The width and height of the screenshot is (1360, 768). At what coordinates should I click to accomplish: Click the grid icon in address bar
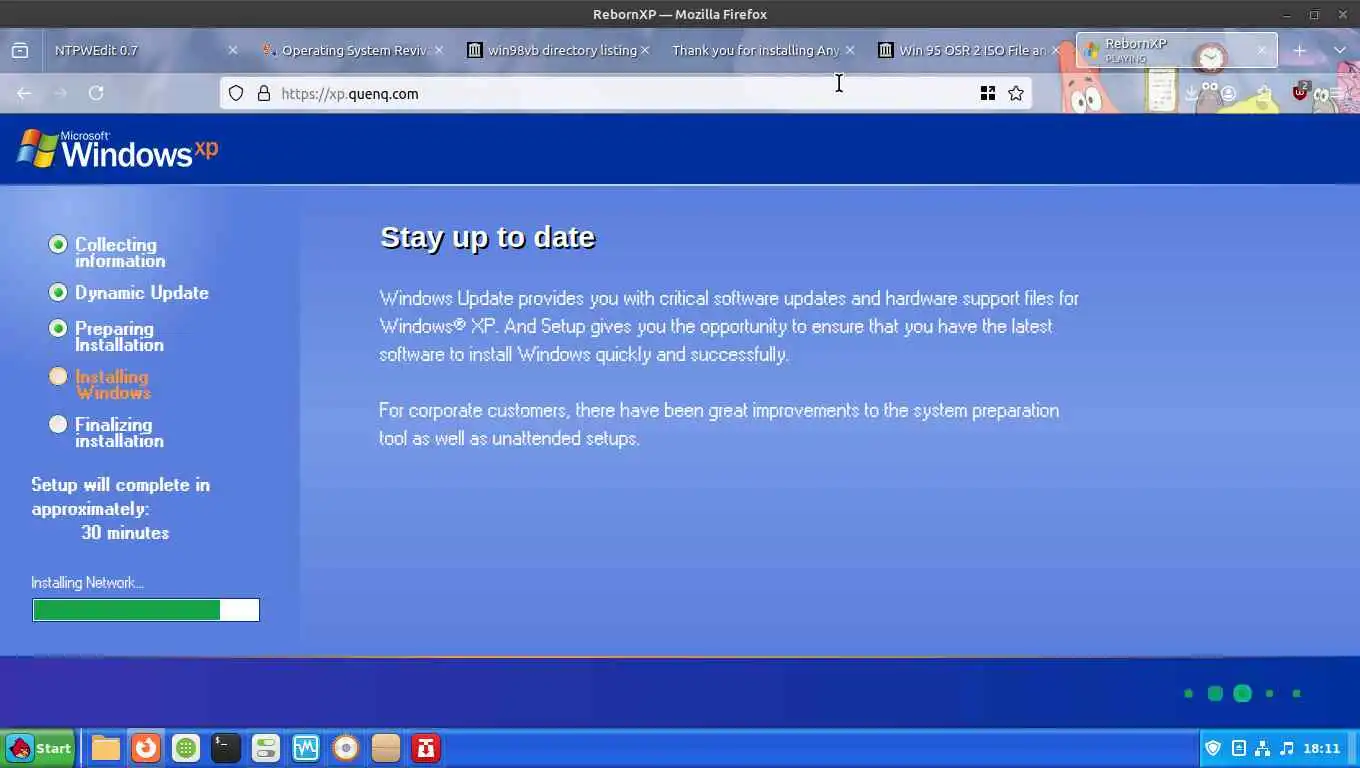coord(988,93)
